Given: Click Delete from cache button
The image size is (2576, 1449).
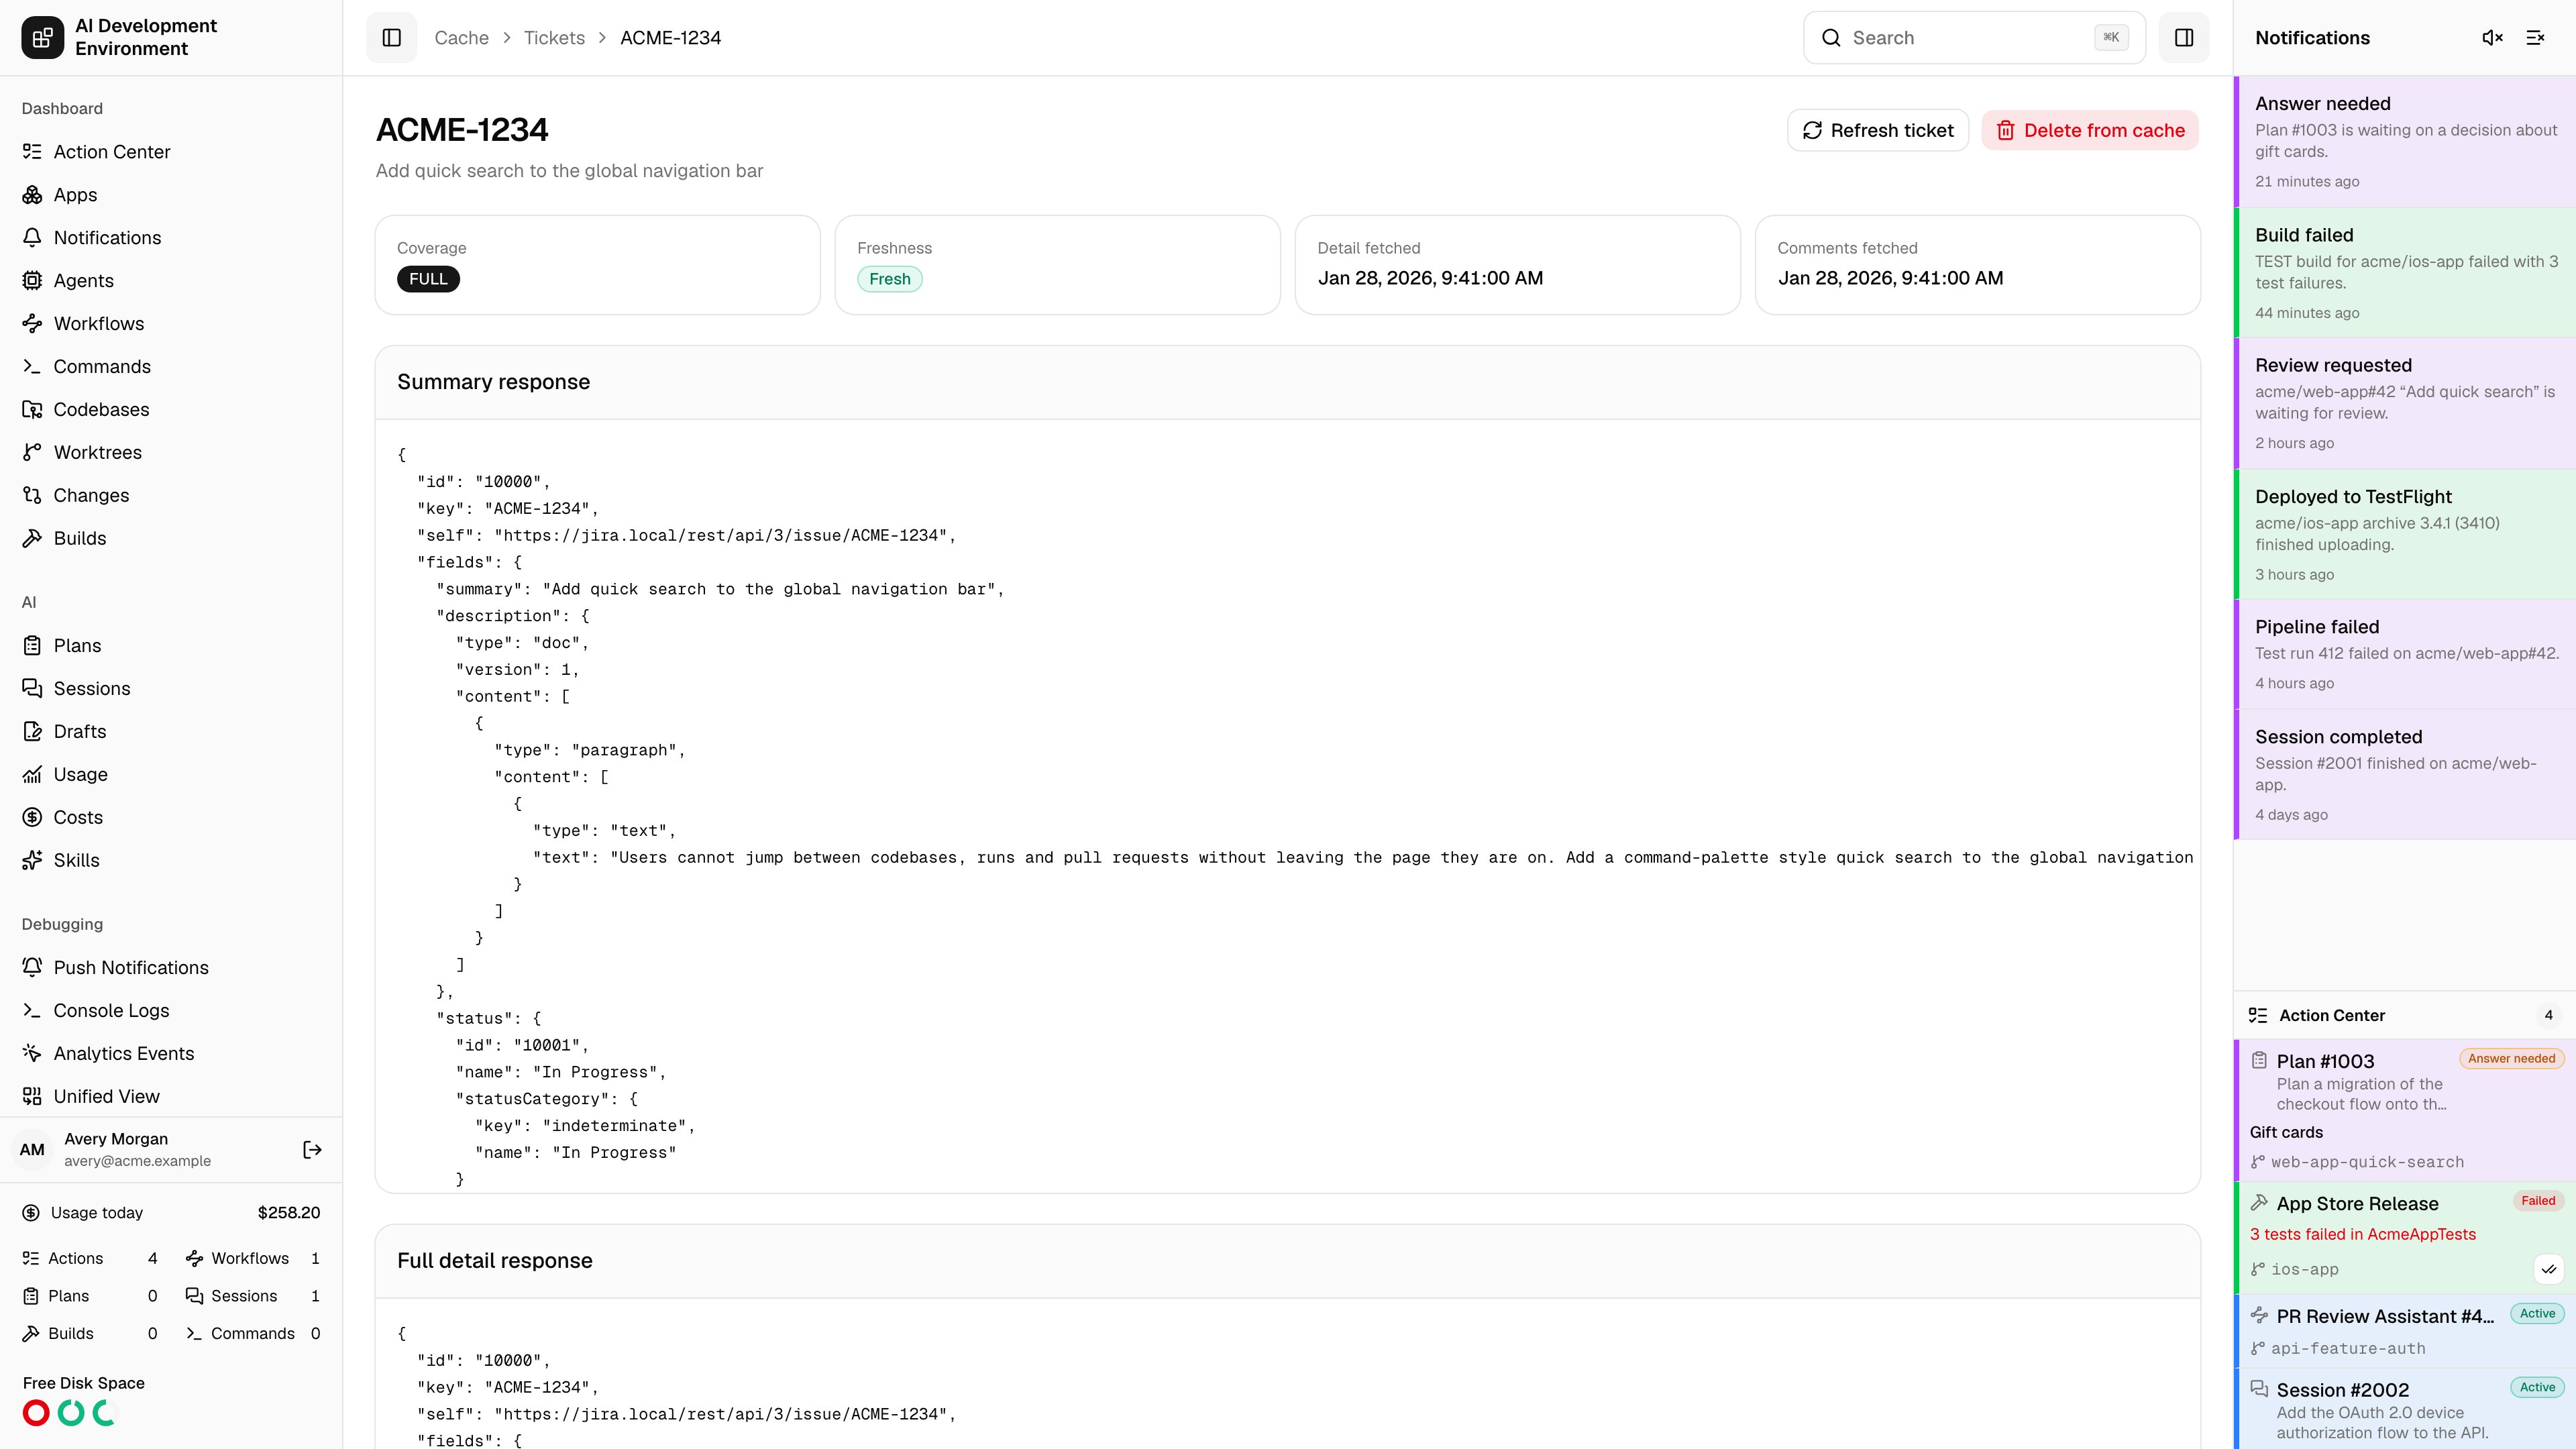Looking at the screenshot, I should point(2089,131).
